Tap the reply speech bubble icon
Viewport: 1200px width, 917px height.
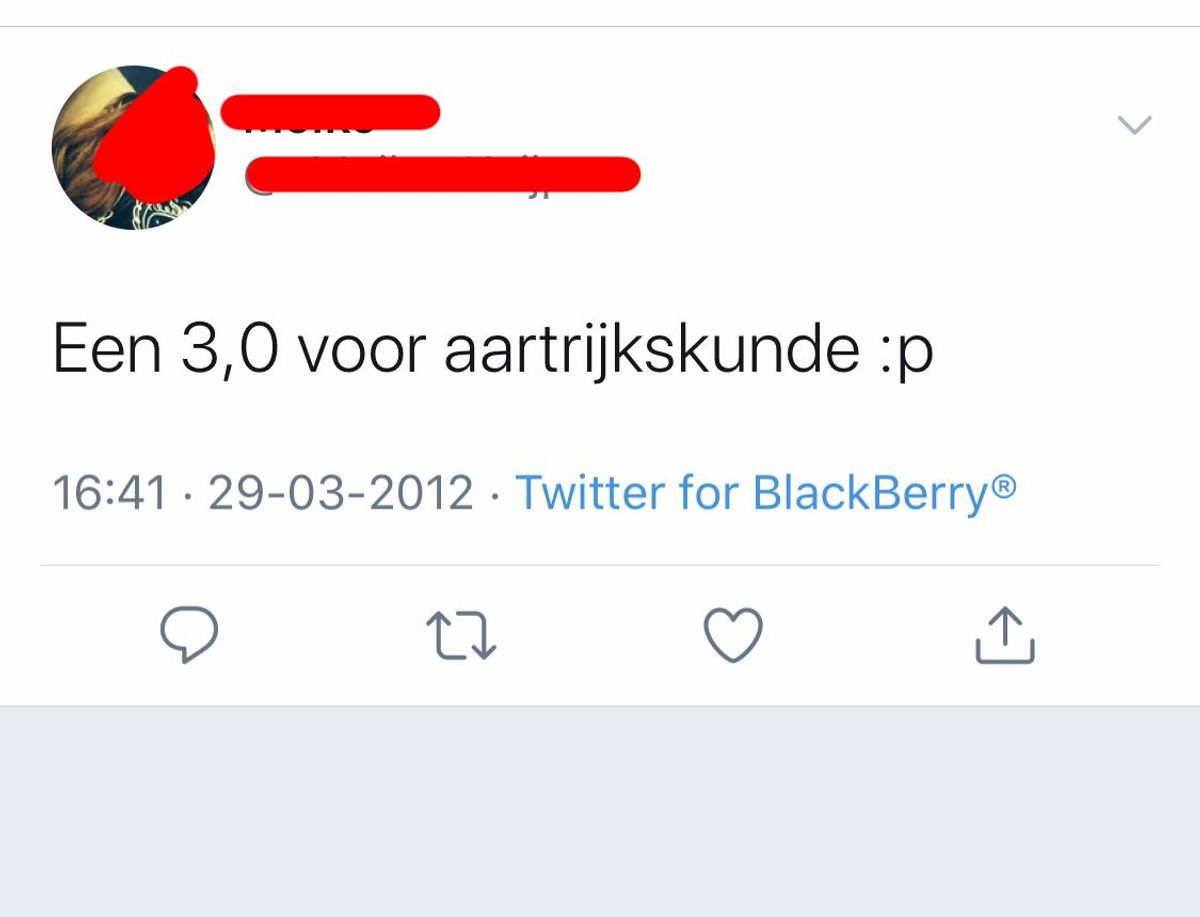click(189, 636)
